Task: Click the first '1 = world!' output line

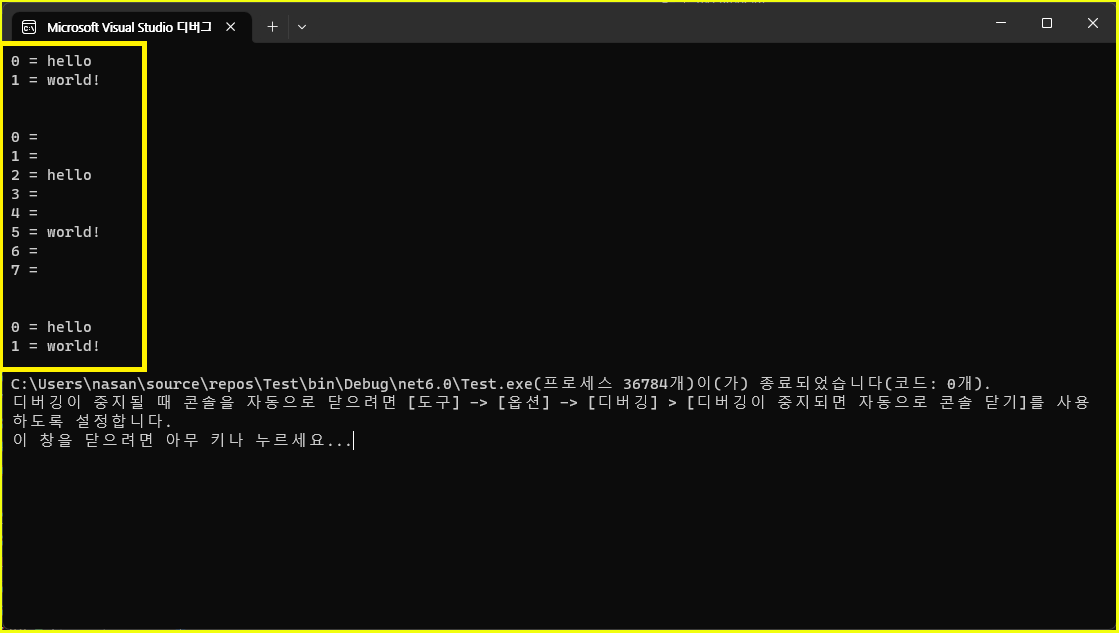Action: [56, 80]
